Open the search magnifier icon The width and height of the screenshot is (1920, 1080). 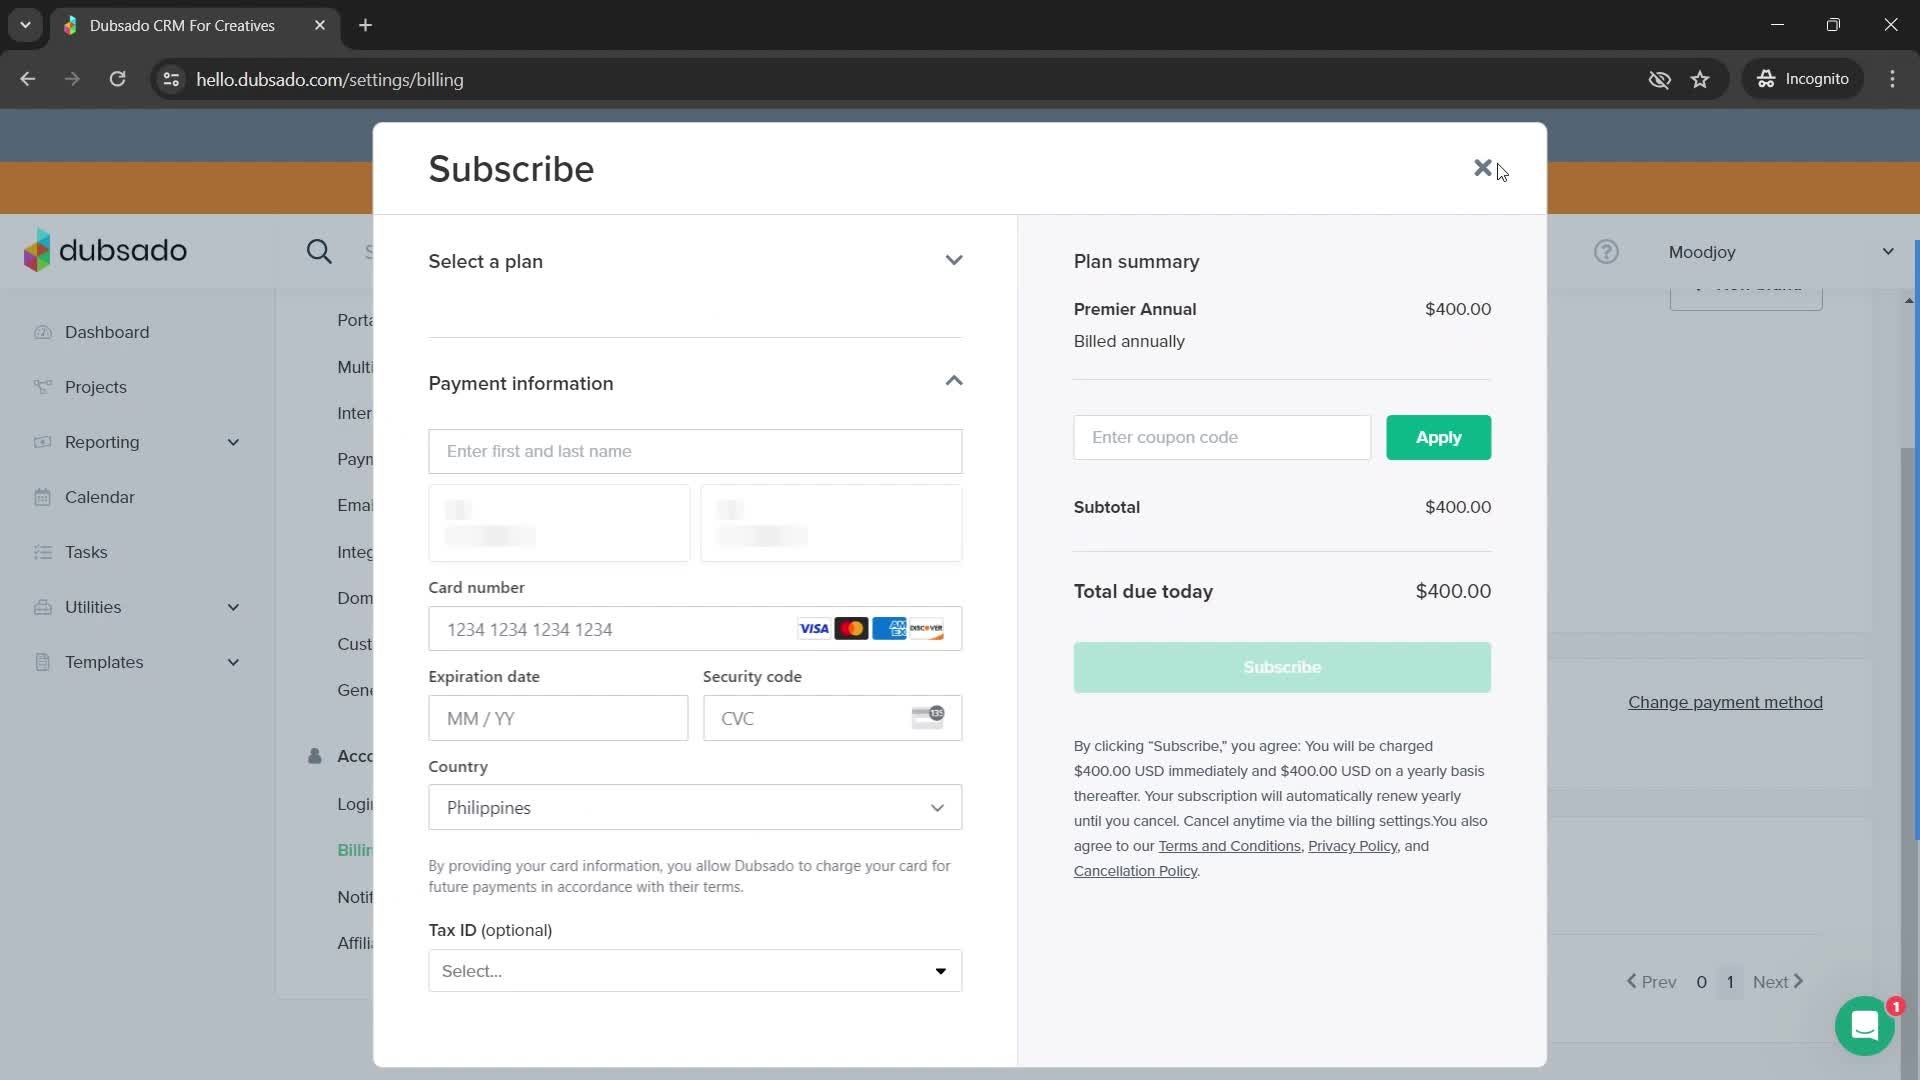[319, 252]
